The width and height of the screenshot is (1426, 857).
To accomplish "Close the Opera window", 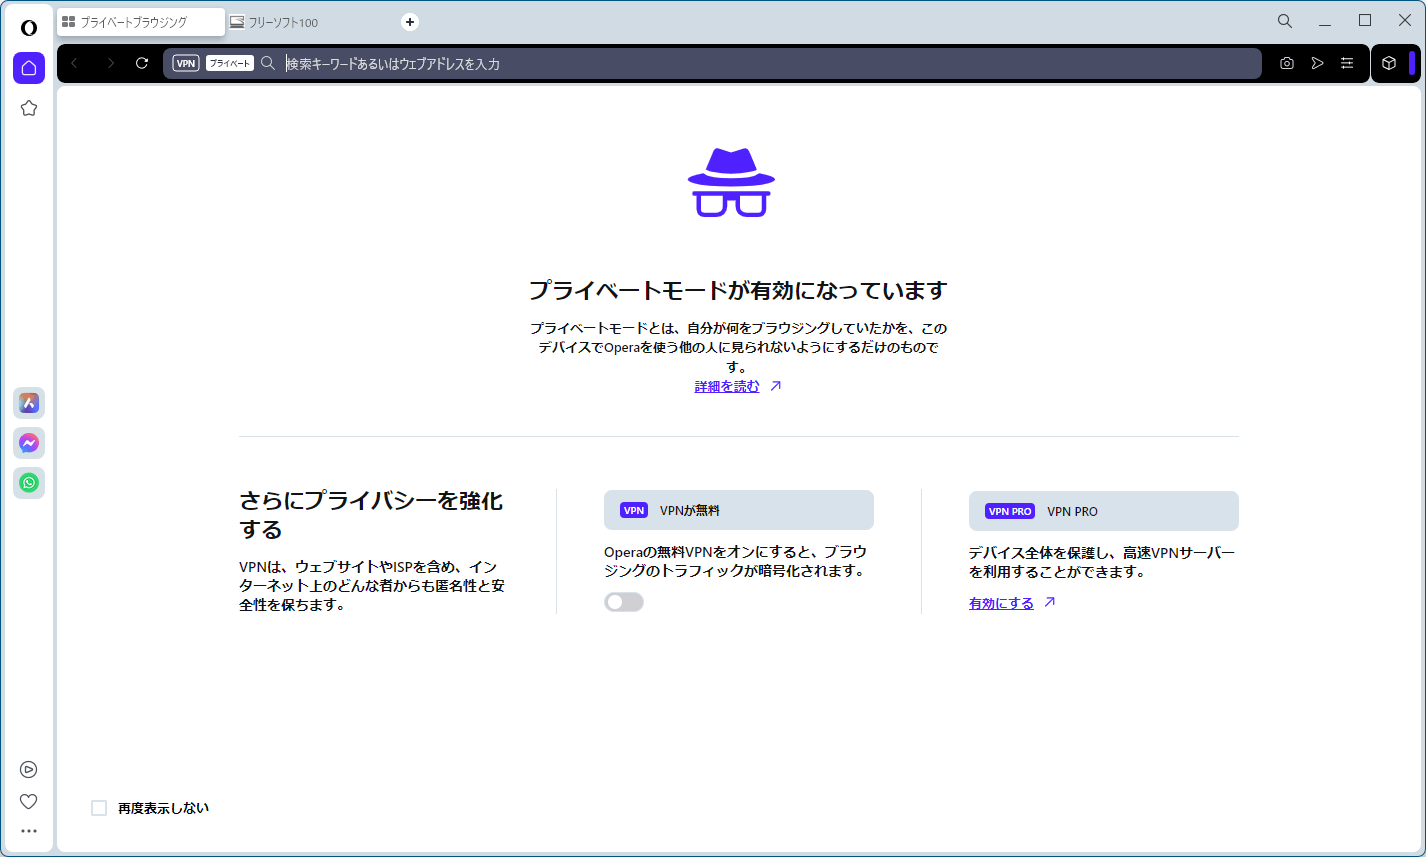I will tap(1404, 21).
